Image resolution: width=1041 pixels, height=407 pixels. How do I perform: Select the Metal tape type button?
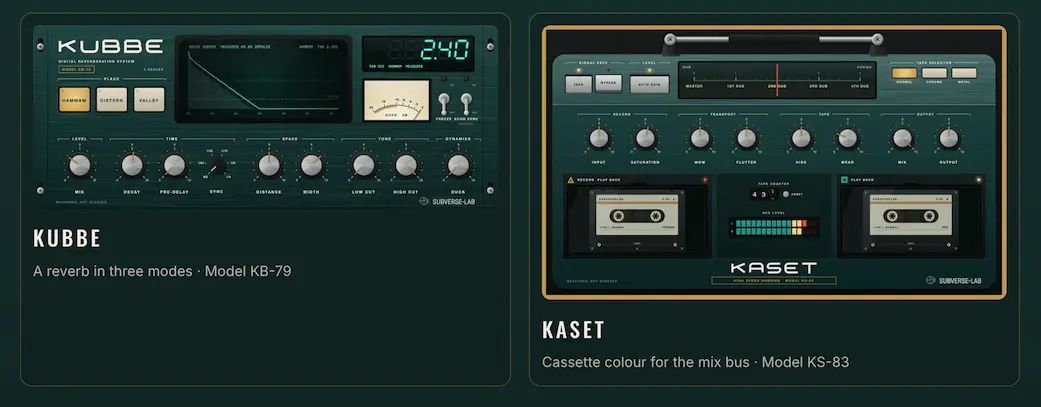(964, 73)
